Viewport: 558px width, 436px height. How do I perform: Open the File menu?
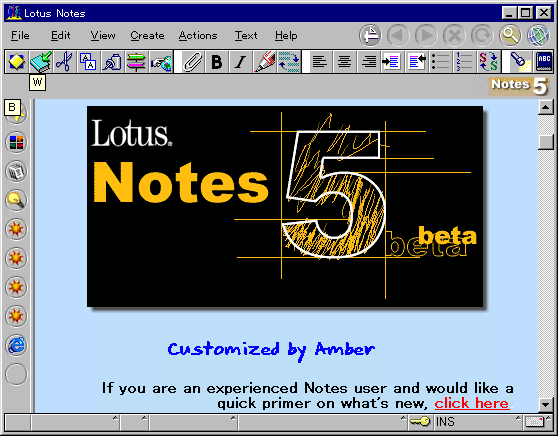[20, 36]
